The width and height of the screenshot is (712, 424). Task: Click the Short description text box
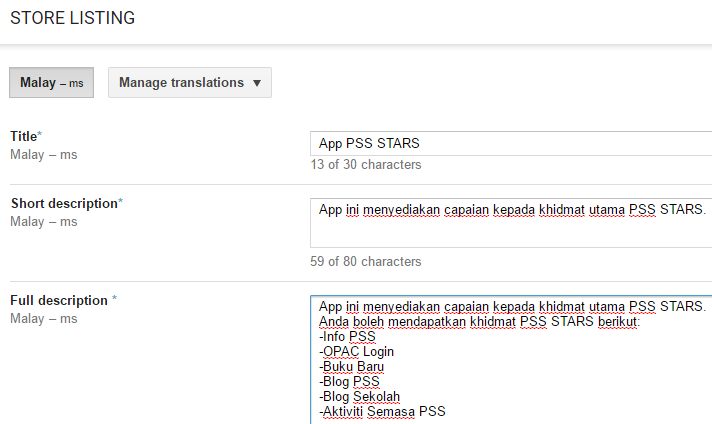point(511,223)
